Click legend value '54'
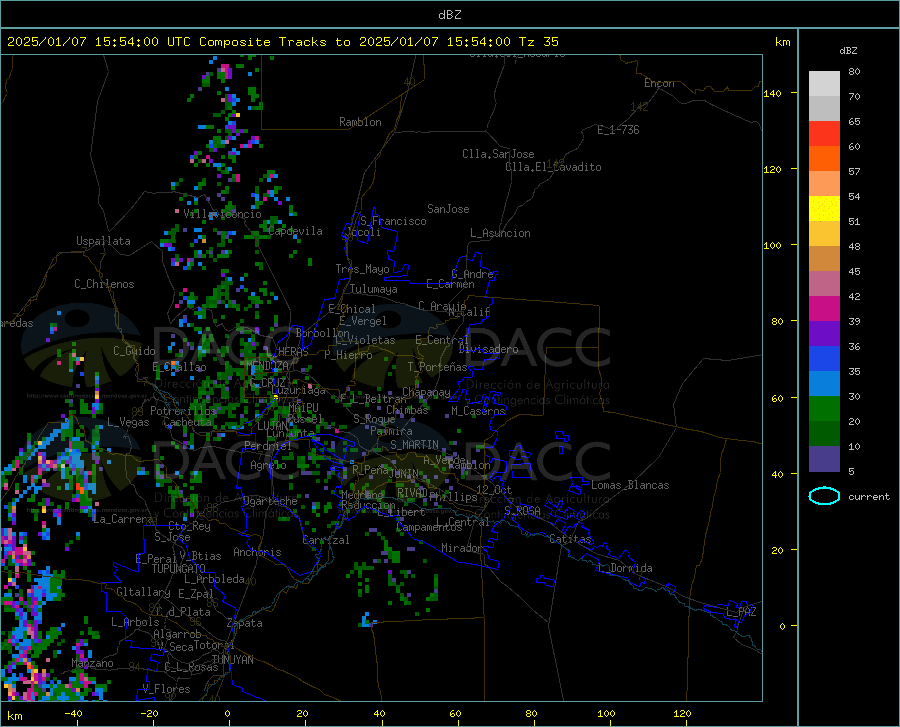This screenshot has width=900, height=727. tap(854, 196)
